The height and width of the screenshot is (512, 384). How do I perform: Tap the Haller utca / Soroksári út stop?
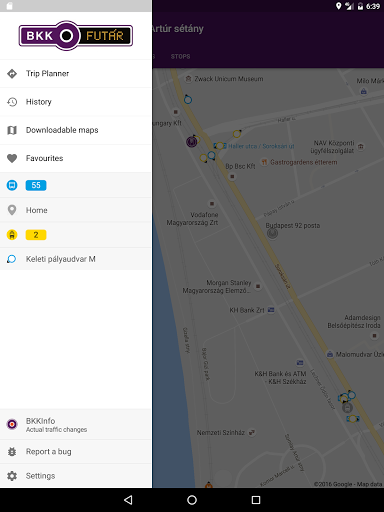tap(261, 146)
